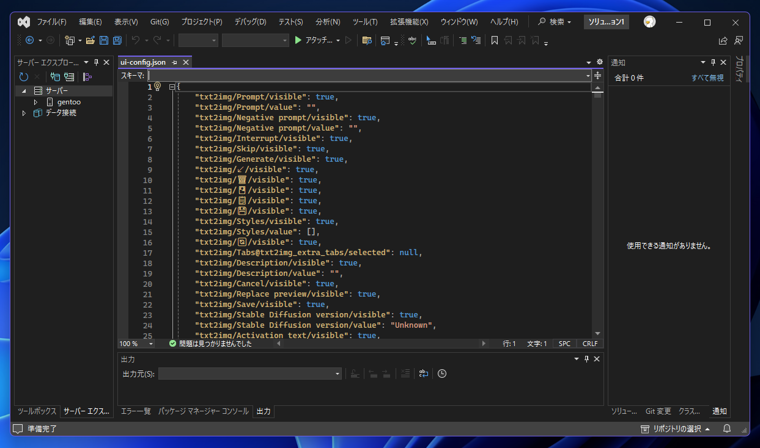Click the new project toolbar icon
The width and height of the screenshot is (760, 448).
click(x=70, y=41)
